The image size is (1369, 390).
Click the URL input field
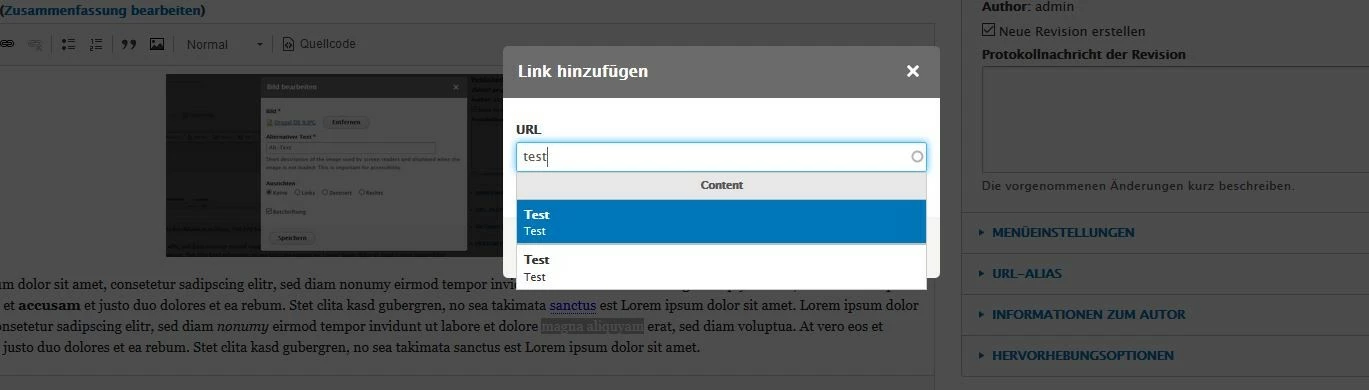(721, 157)
